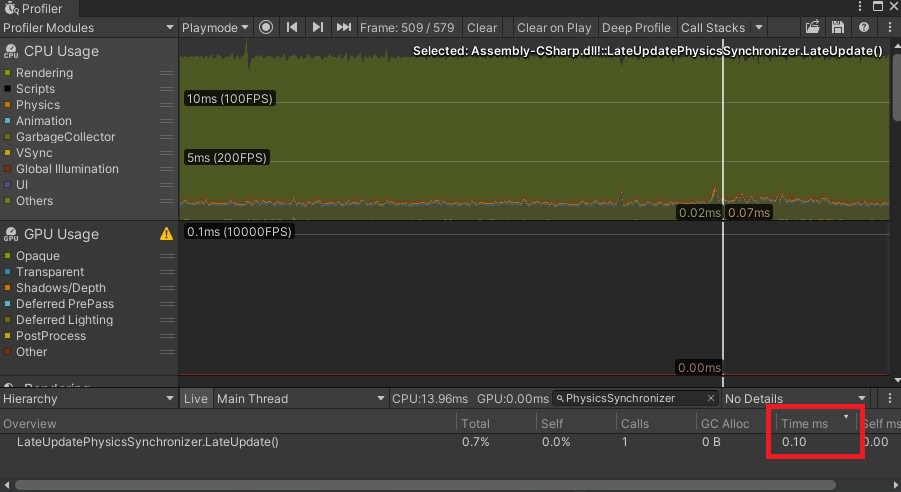Click Time ms column sort arrow

(x=846, y=417)
